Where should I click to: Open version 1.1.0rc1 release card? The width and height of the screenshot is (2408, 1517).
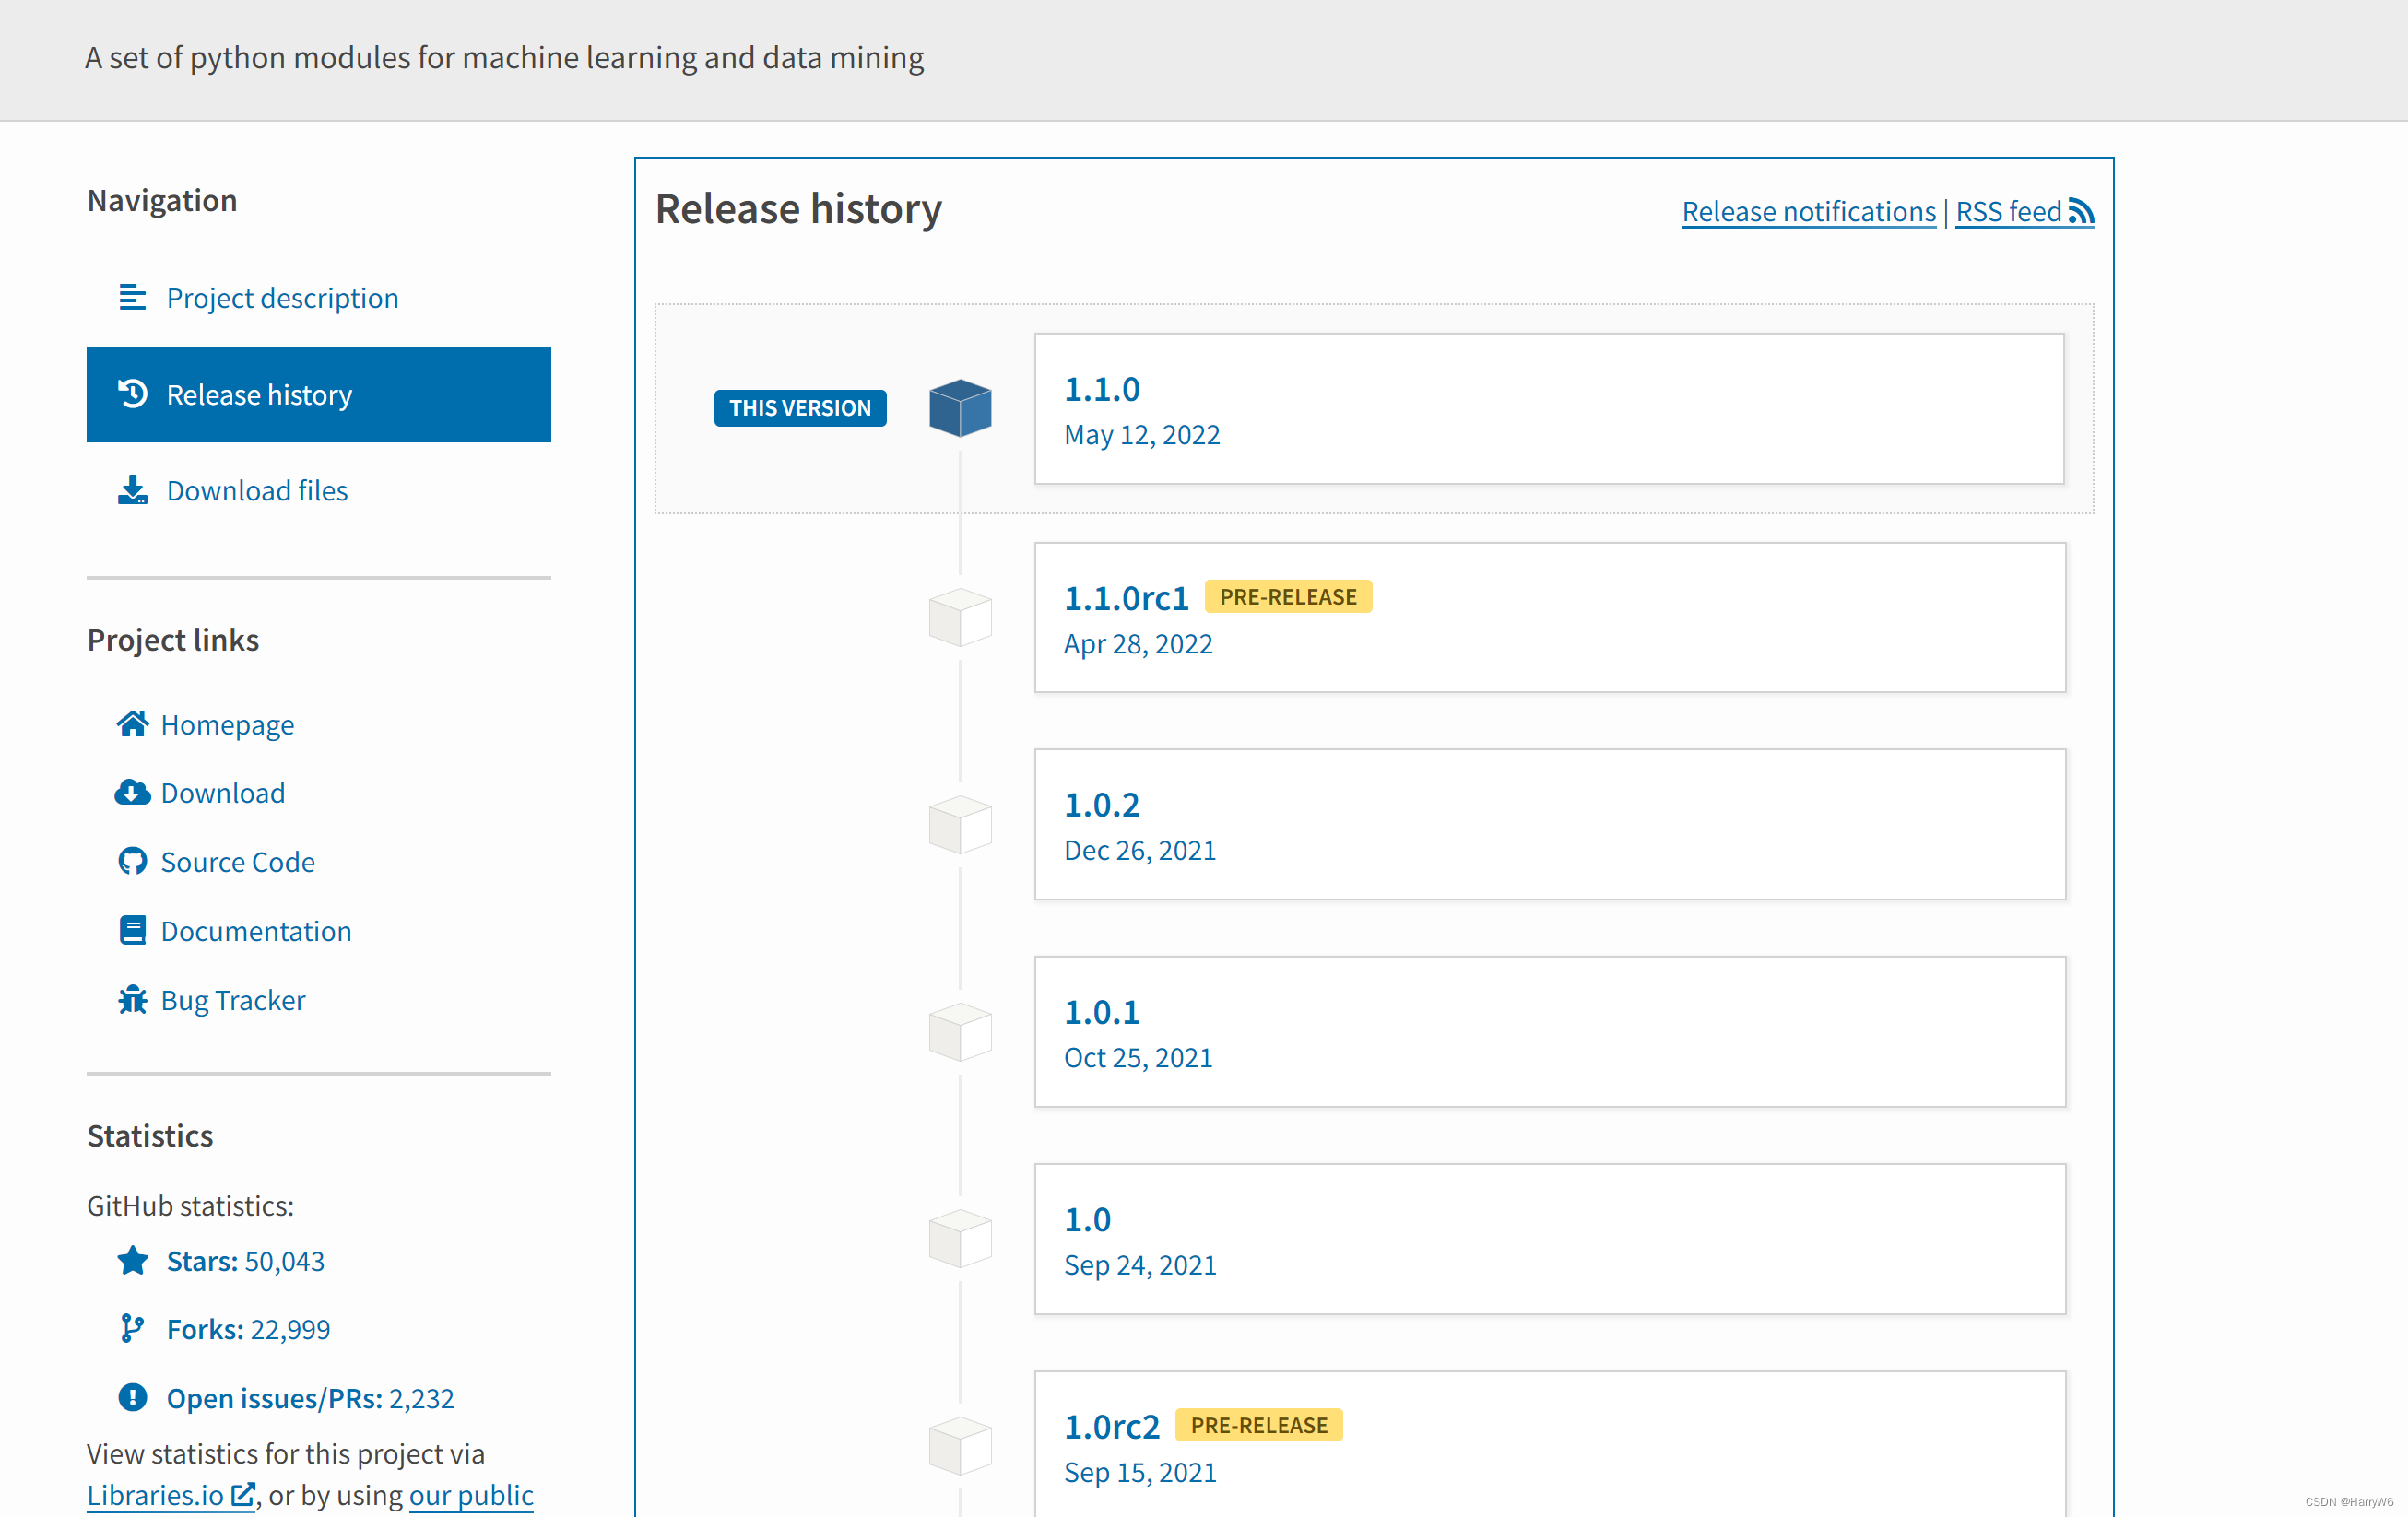tap(1127, 598)
